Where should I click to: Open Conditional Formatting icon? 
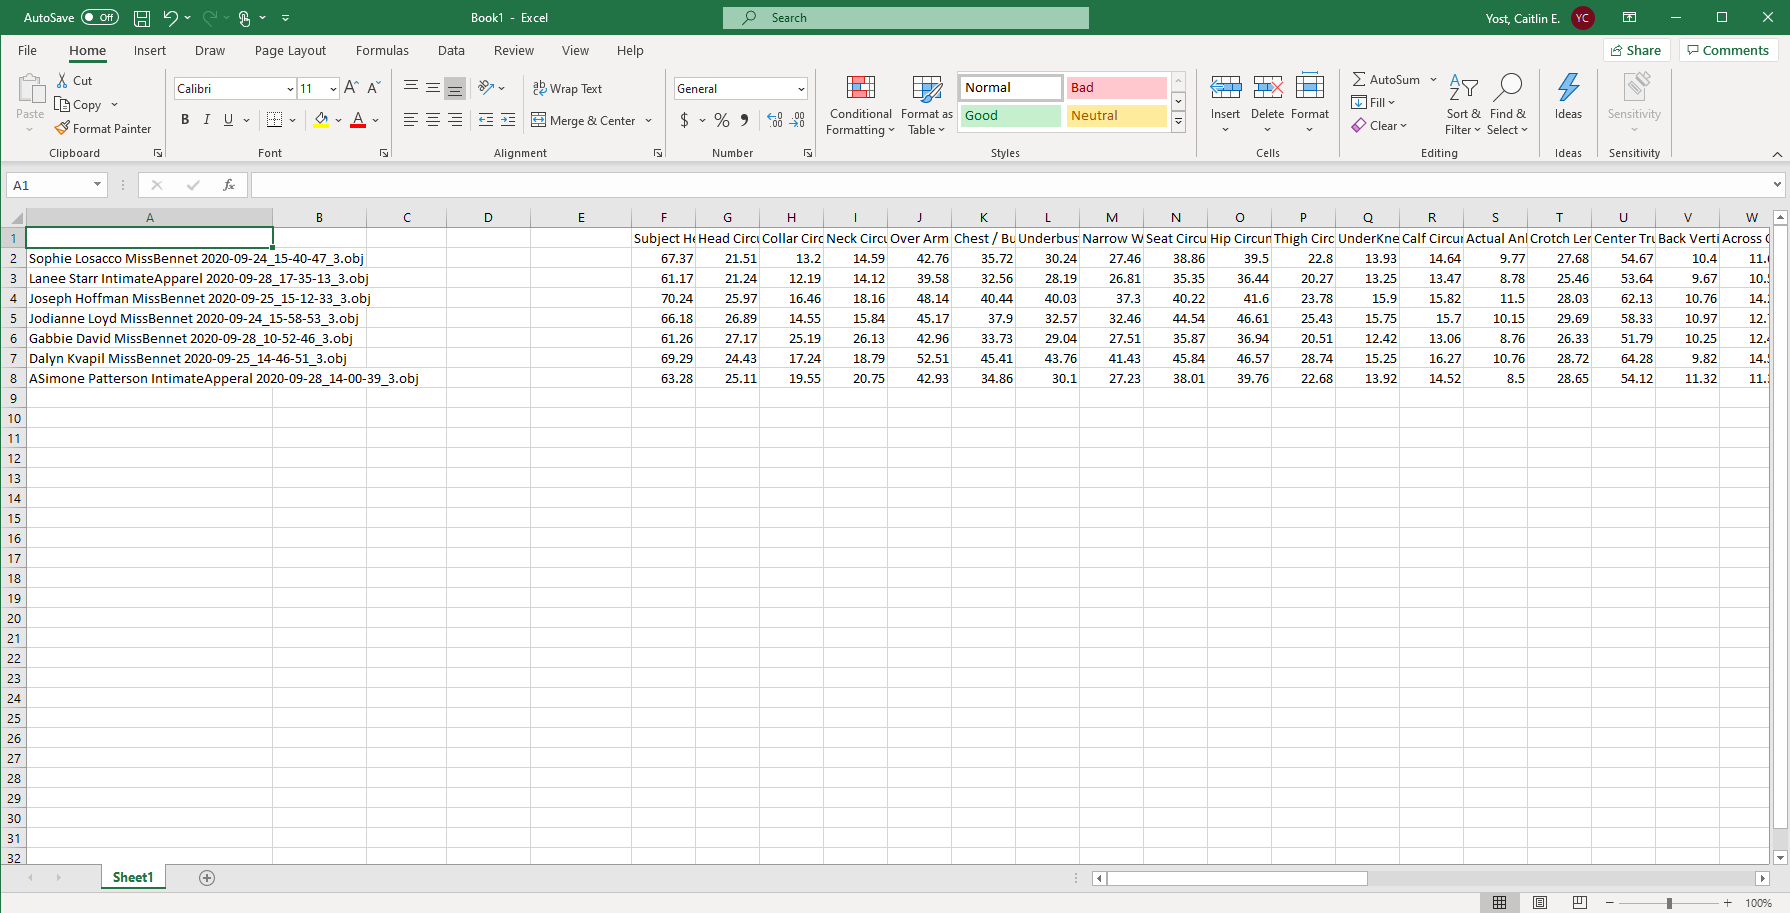(x=861, y=88)
